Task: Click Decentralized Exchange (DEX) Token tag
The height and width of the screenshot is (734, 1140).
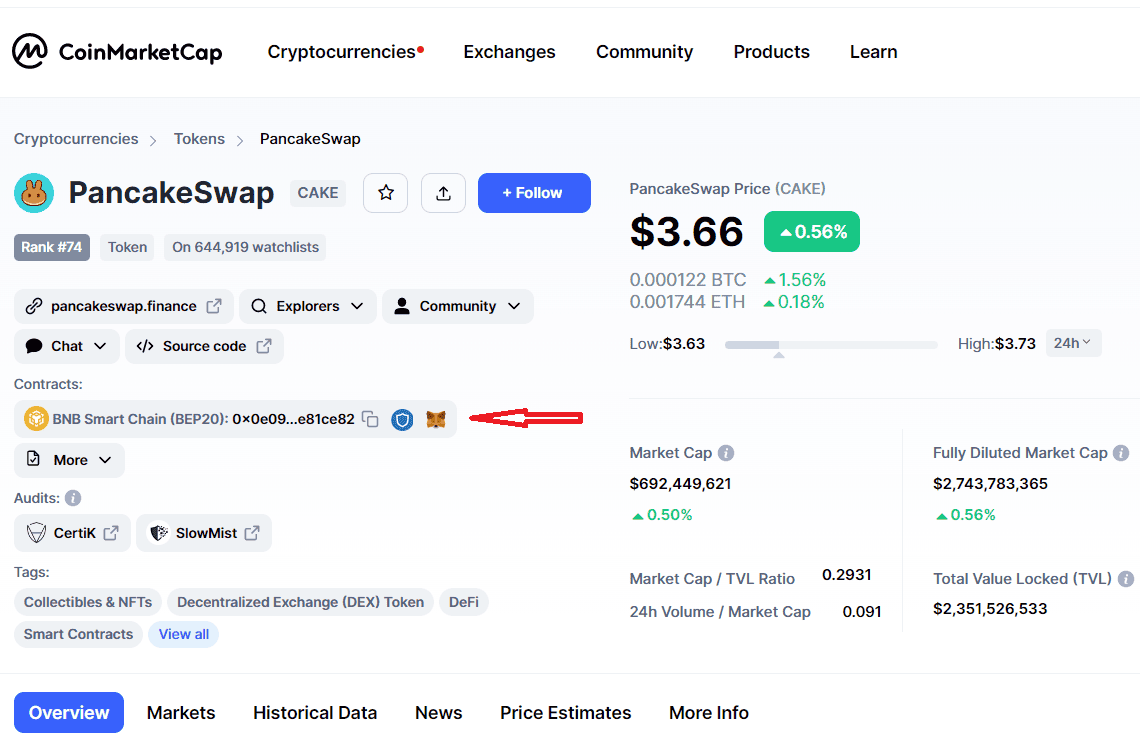Action: (x=300, y=602)
